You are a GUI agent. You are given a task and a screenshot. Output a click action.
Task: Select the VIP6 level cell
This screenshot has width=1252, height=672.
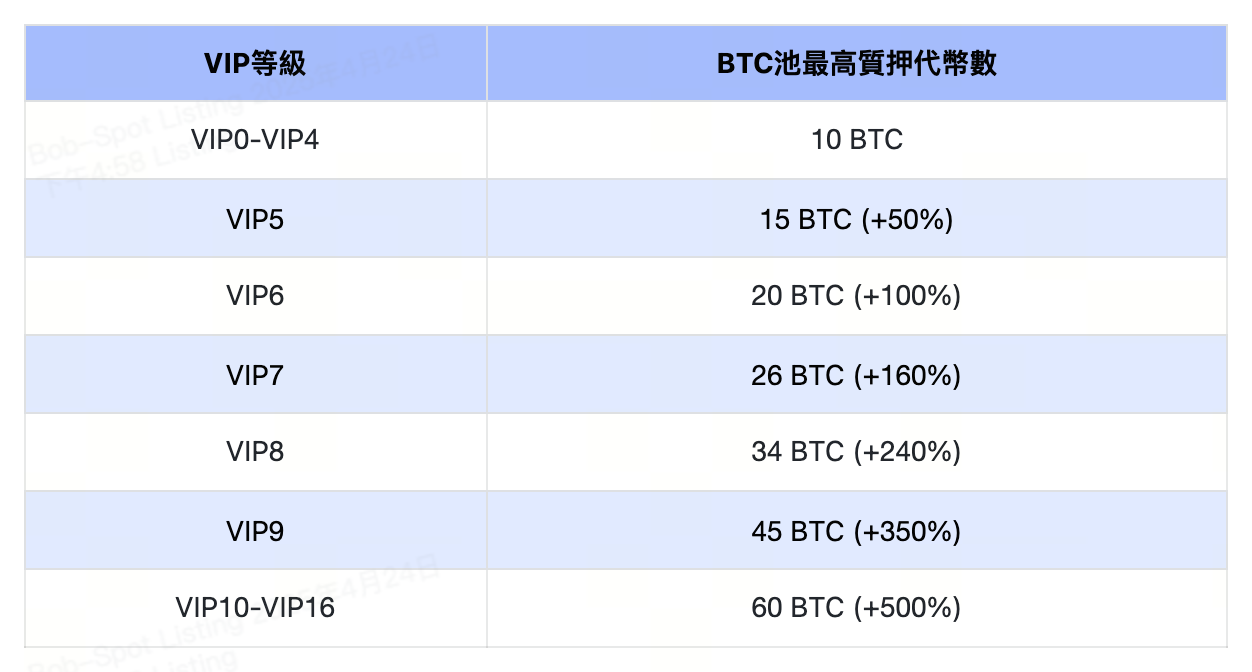click(x=255, y=296)
